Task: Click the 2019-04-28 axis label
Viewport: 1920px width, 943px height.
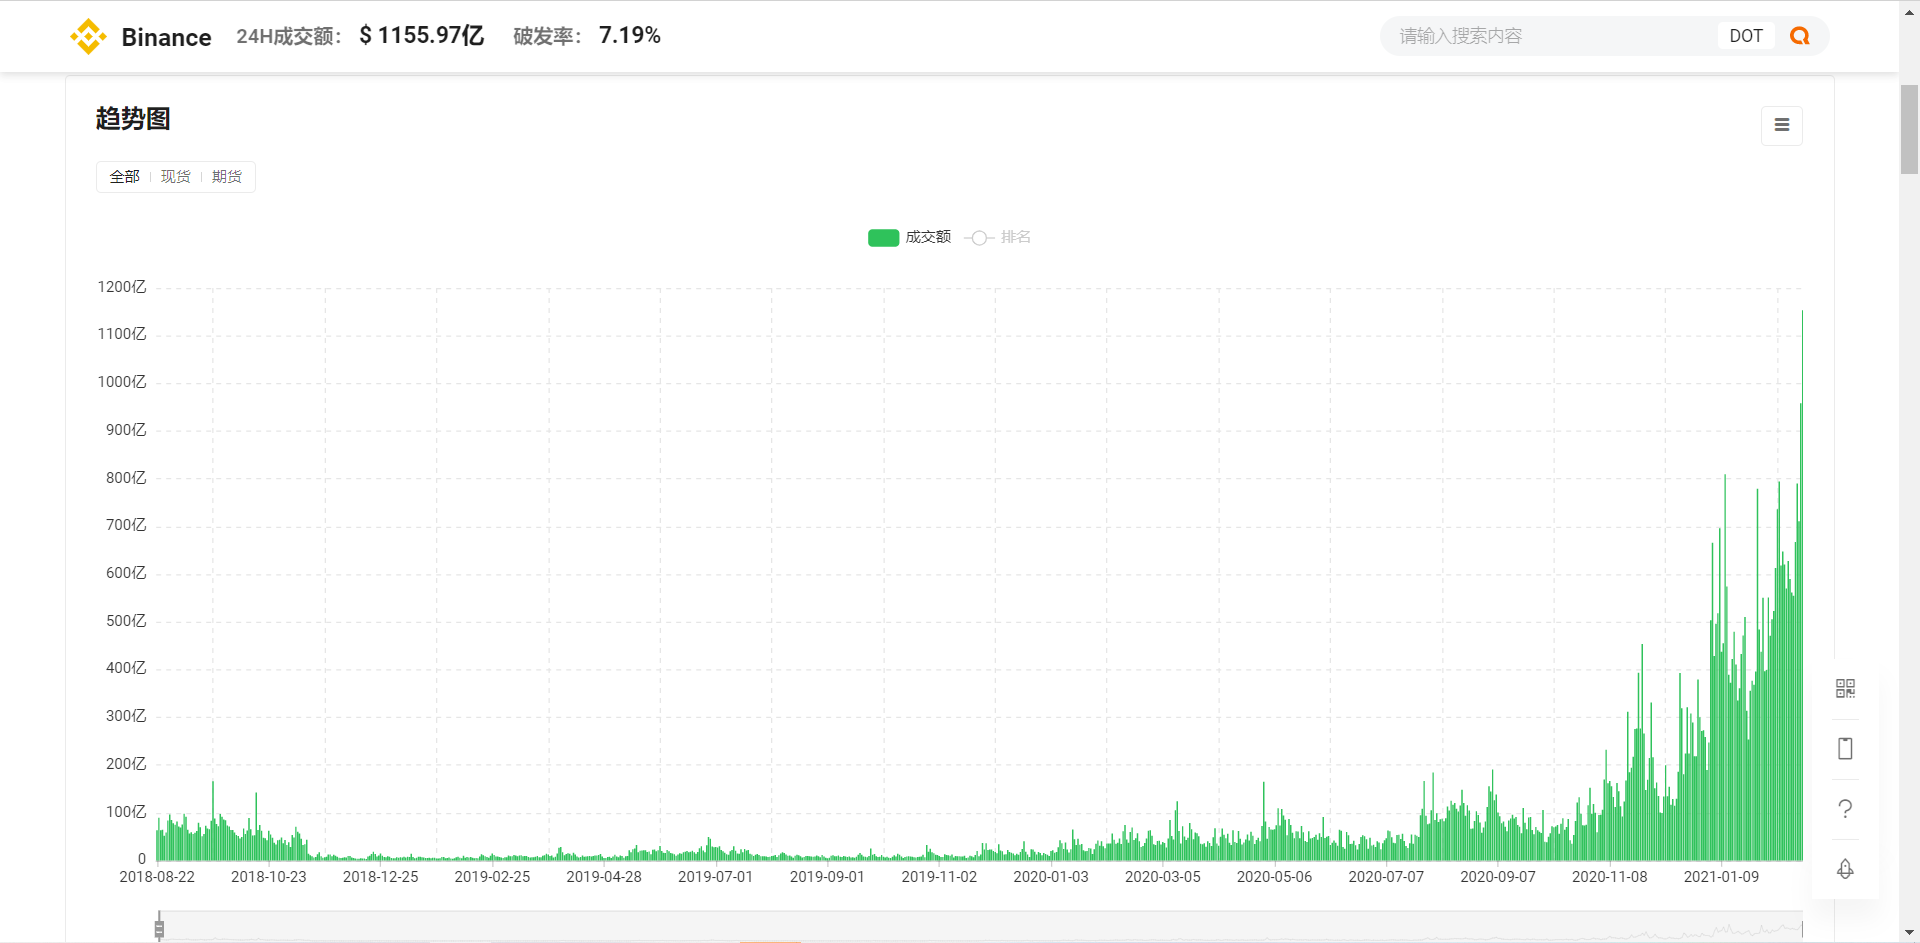Action: pyautogui.click(x=604, y=877)
